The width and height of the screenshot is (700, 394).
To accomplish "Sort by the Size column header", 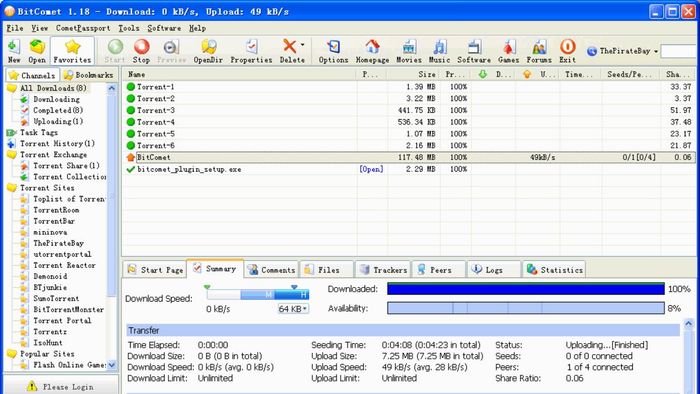I will 414,75.
